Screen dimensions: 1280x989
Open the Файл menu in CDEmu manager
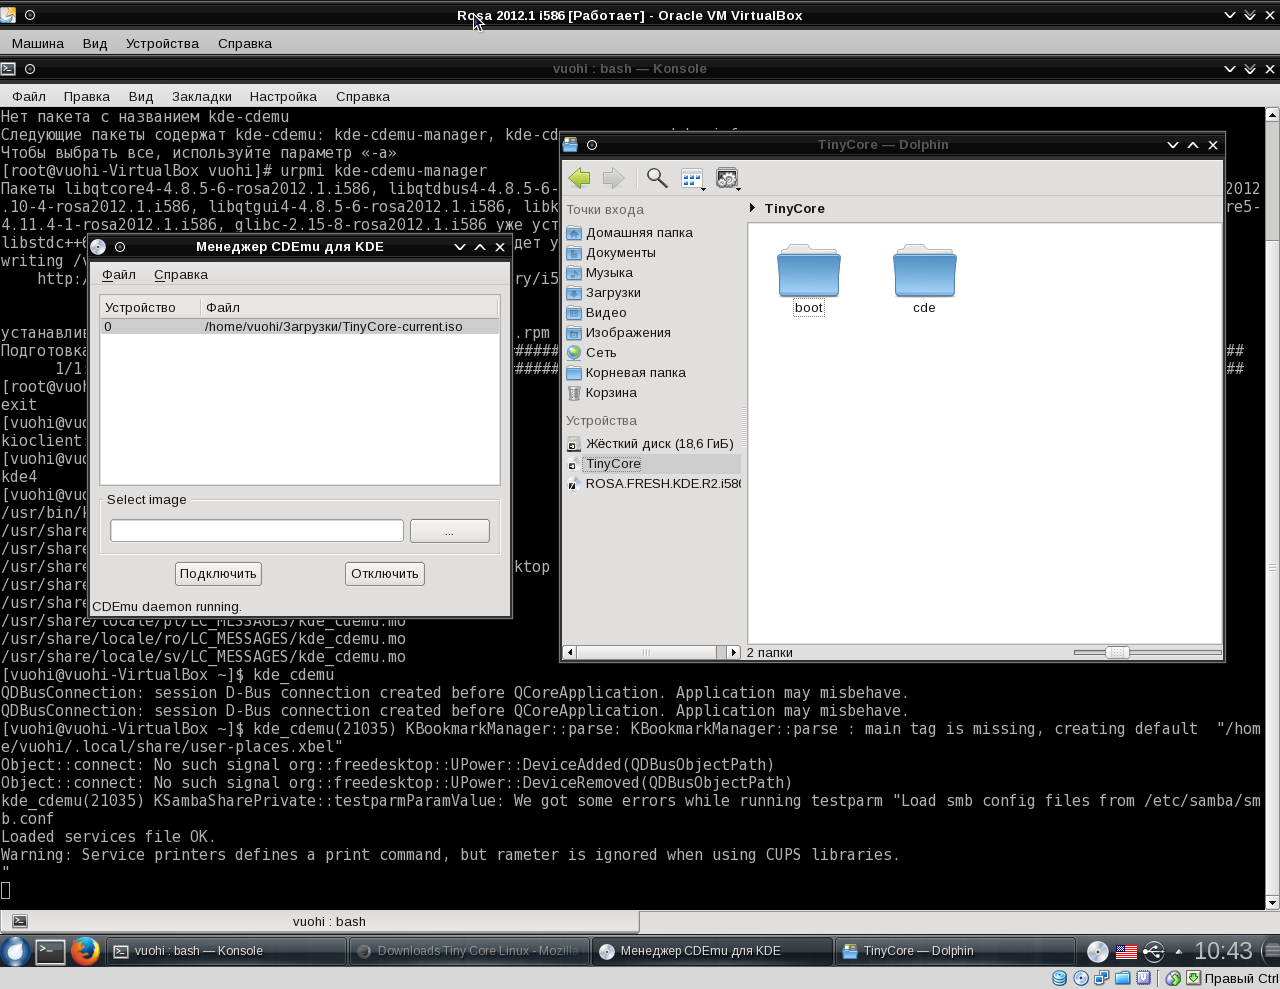(119, 274)
